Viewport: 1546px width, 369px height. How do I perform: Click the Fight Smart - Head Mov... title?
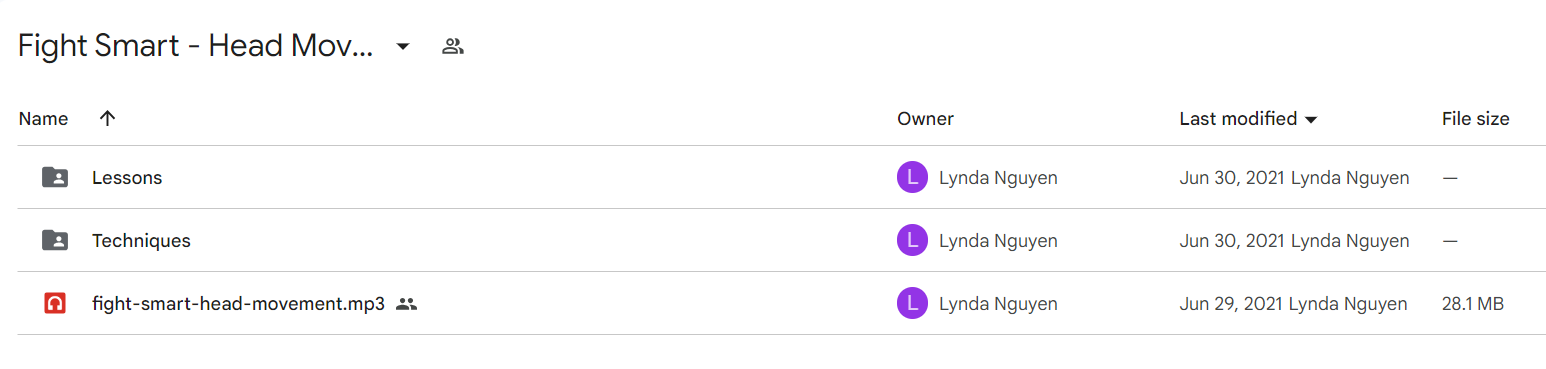196,46
